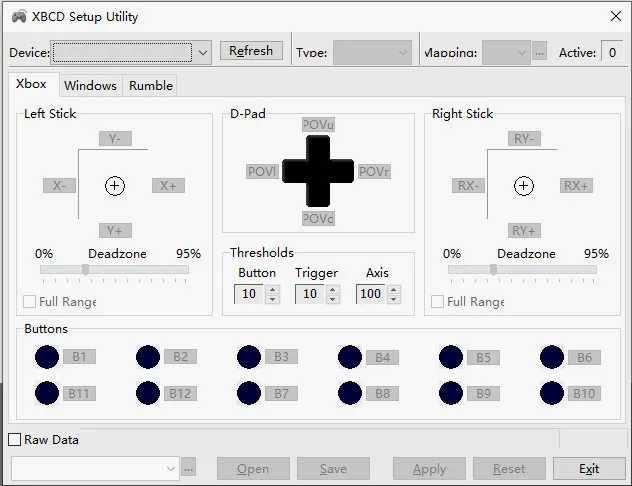This screenshot has height=486, width=632.
Task: Click the POVd label below D-Pad
Action: coord(318,218)
